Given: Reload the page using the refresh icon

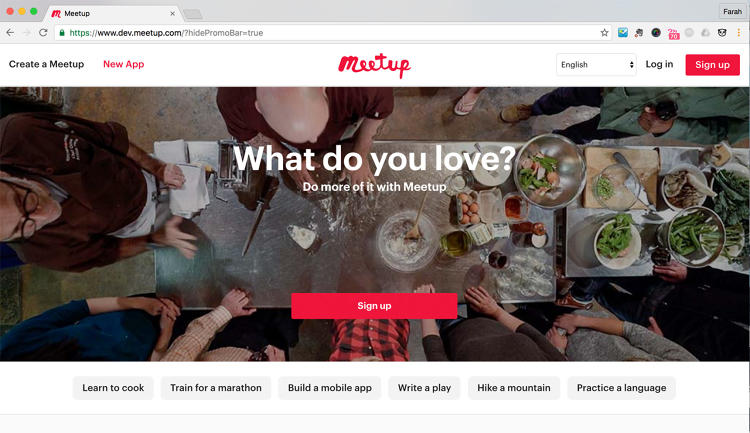Looking at the screenshot, I should 43,33.
